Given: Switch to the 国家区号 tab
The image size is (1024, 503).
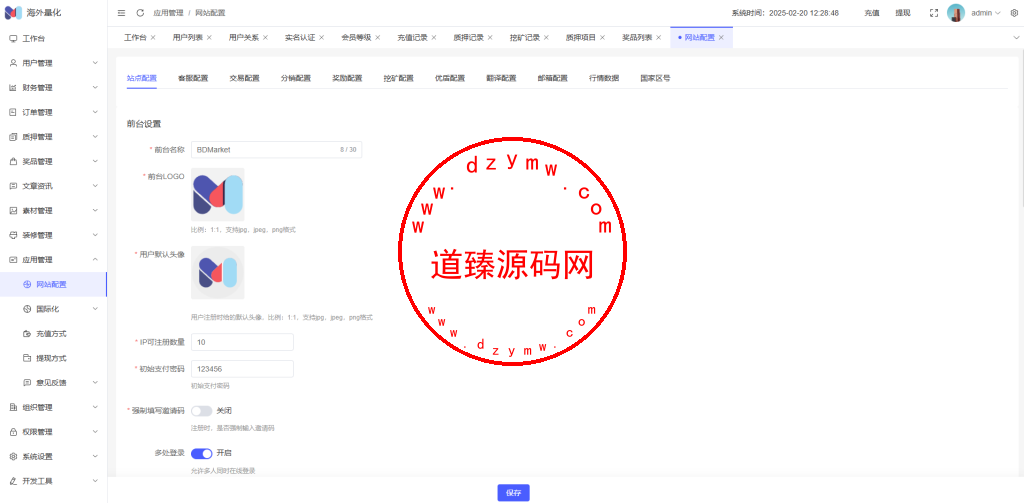Looking at the screenshot, I should click(x=656, y=78).
